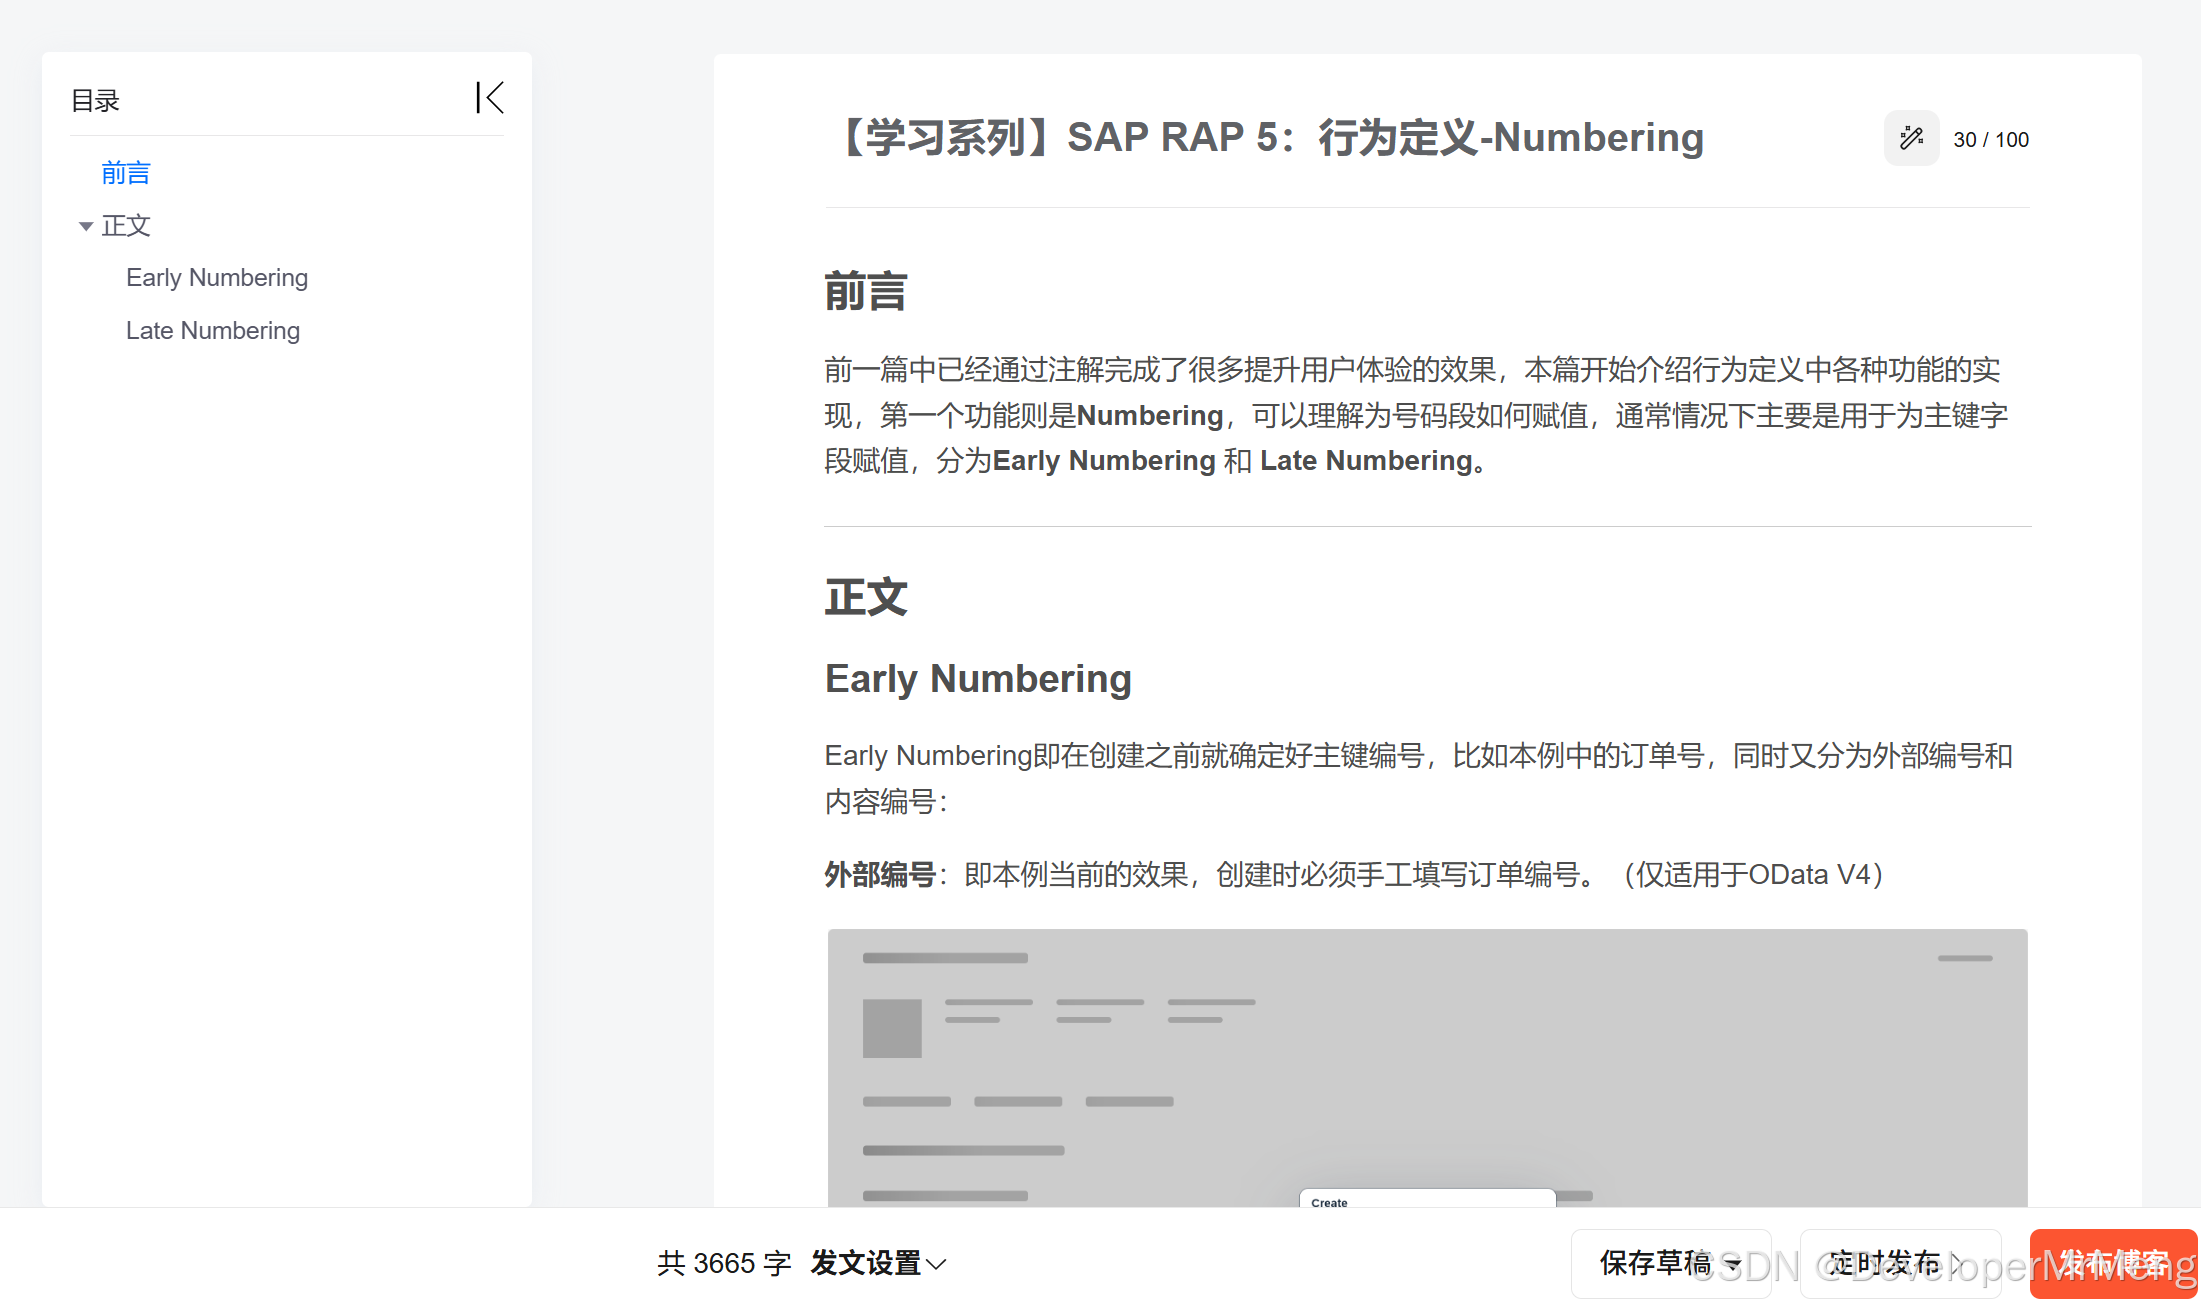
Task: Click the Create dialog inside embedded image
Action: click(1427, 1198)
